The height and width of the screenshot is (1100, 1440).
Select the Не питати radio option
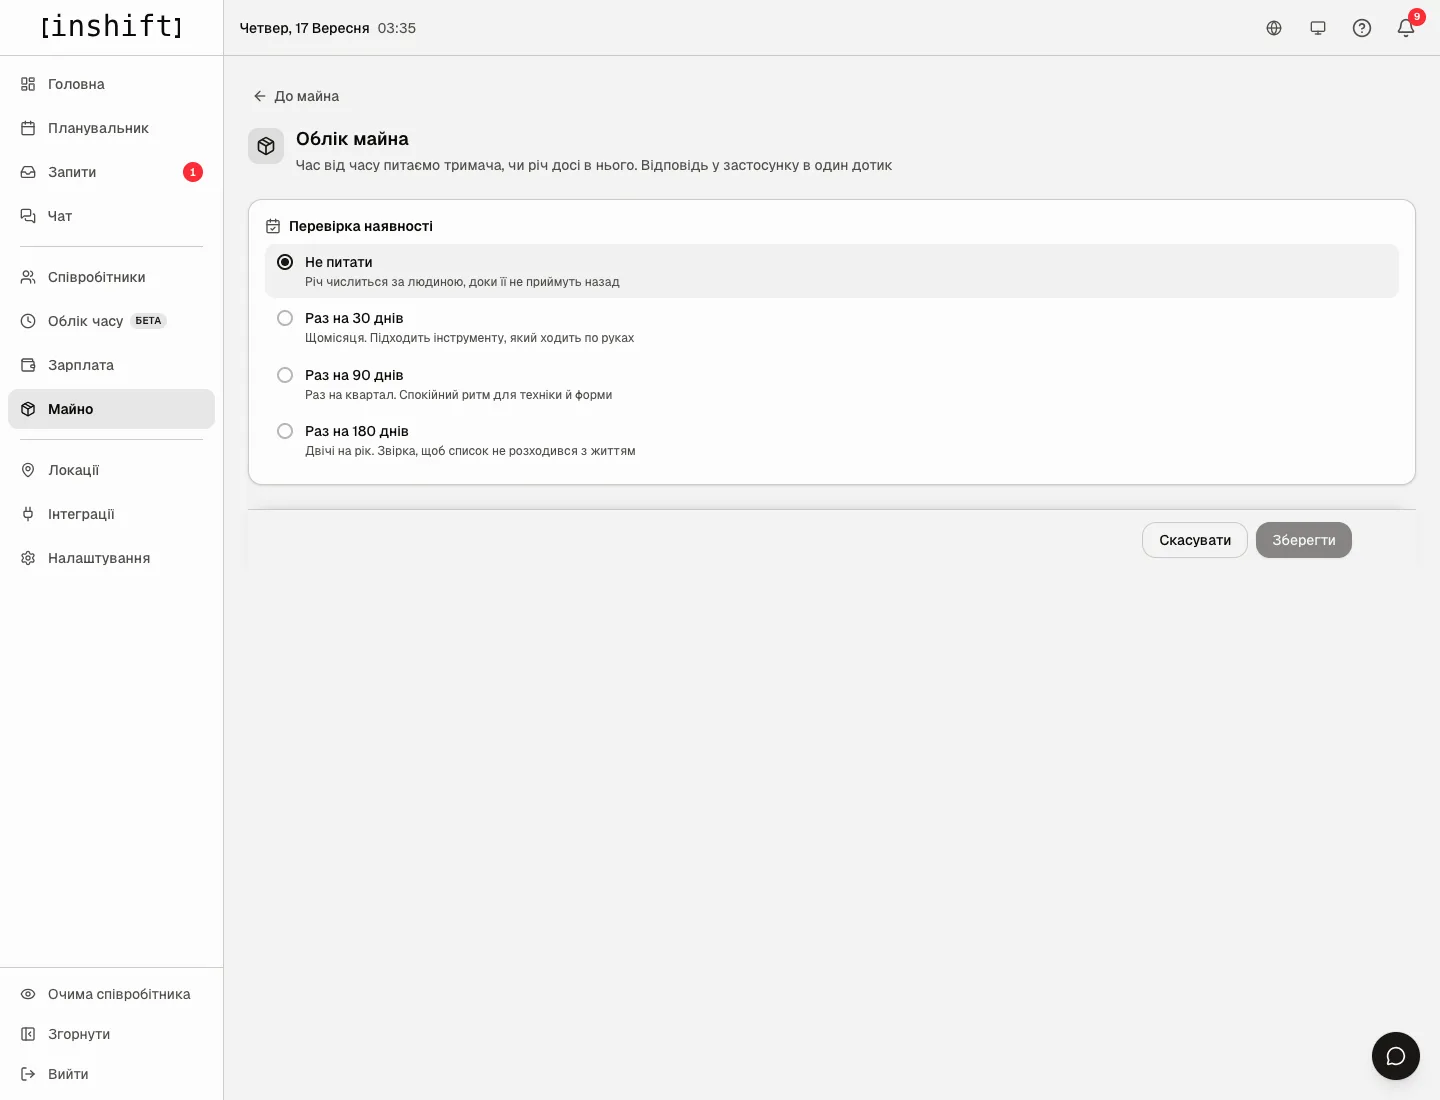point(832,271)
